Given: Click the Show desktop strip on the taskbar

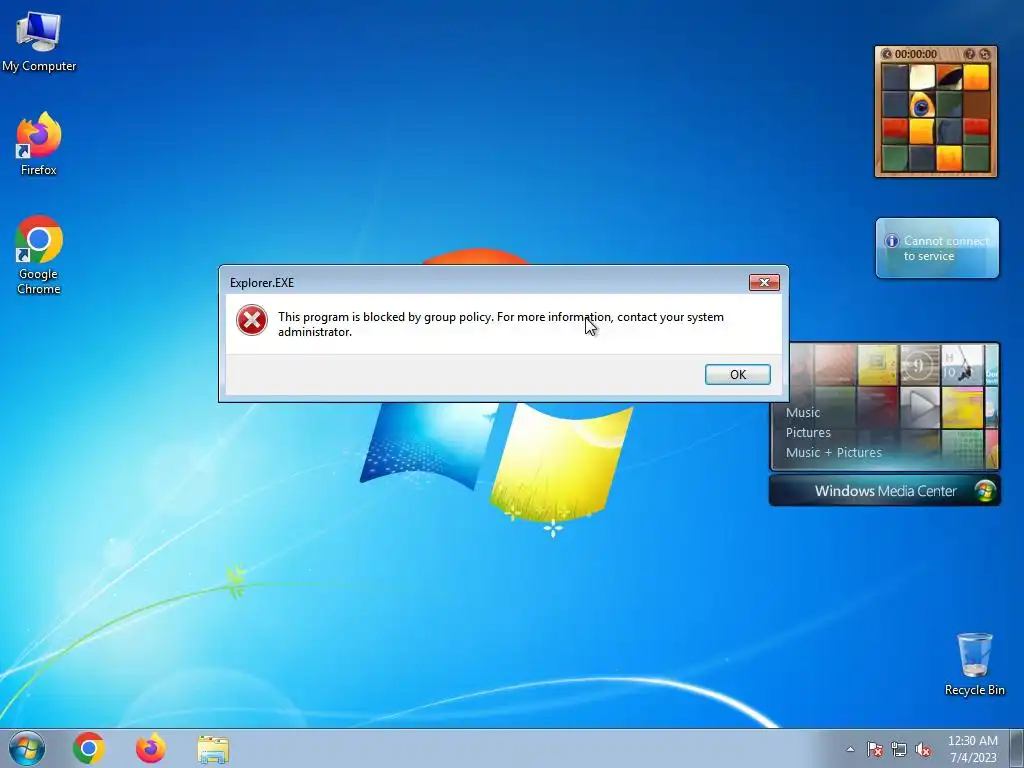Looking at the screenshot, I should (x=1016, y=748).
